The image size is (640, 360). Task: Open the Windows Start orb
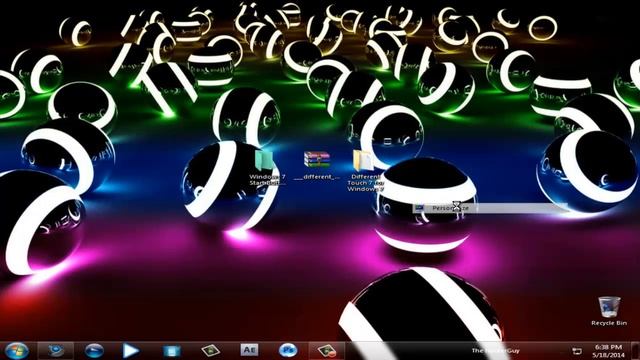pos(16,351)
